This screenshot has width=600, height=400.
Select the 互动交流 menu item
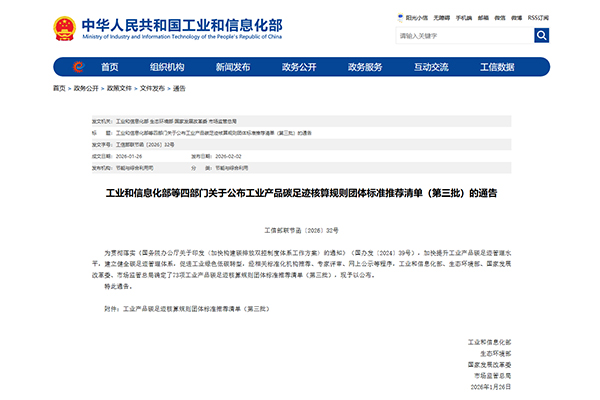click(x=431, y=67)
